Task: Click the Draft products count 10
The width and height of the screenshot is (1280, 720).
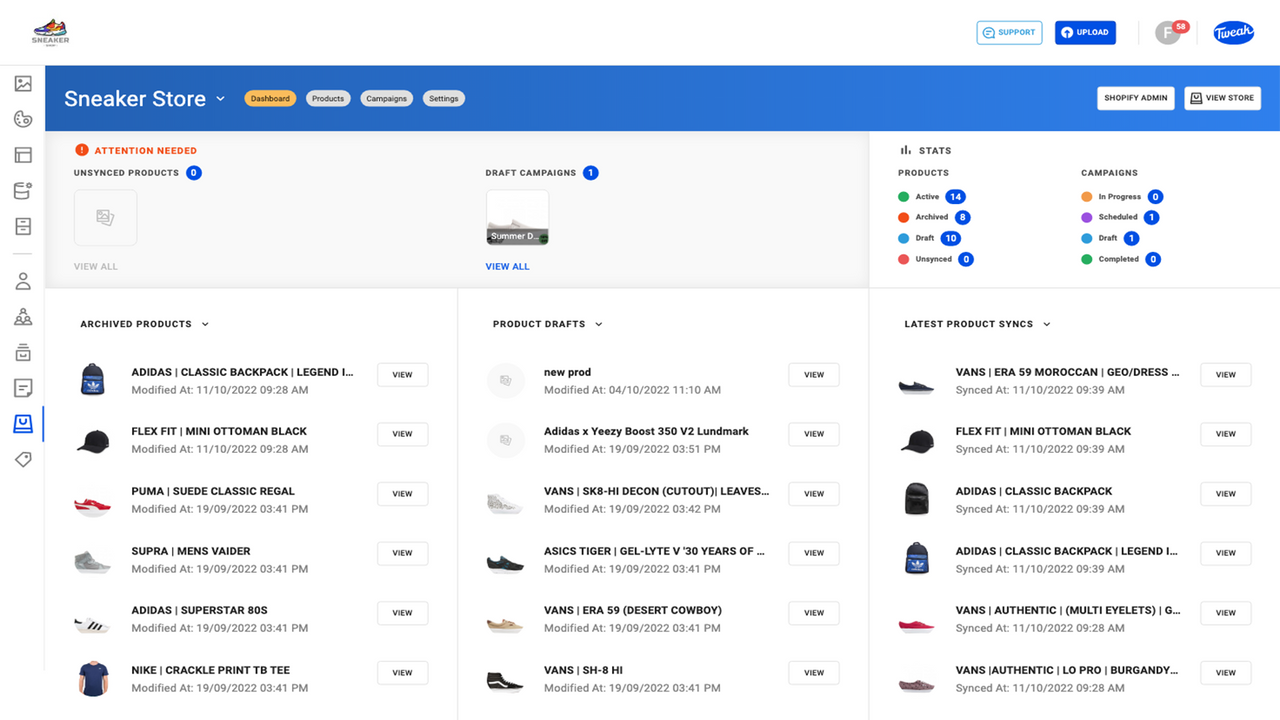Action: [x=951, y=238]
